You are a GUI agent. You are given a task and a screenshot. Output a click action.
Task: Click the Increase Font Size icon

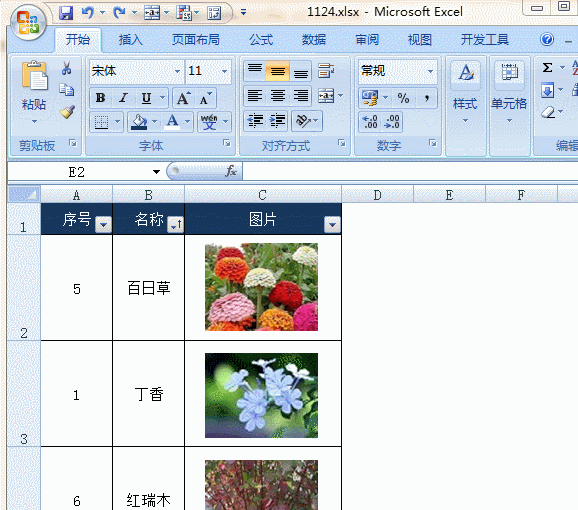tap(183, 98)
